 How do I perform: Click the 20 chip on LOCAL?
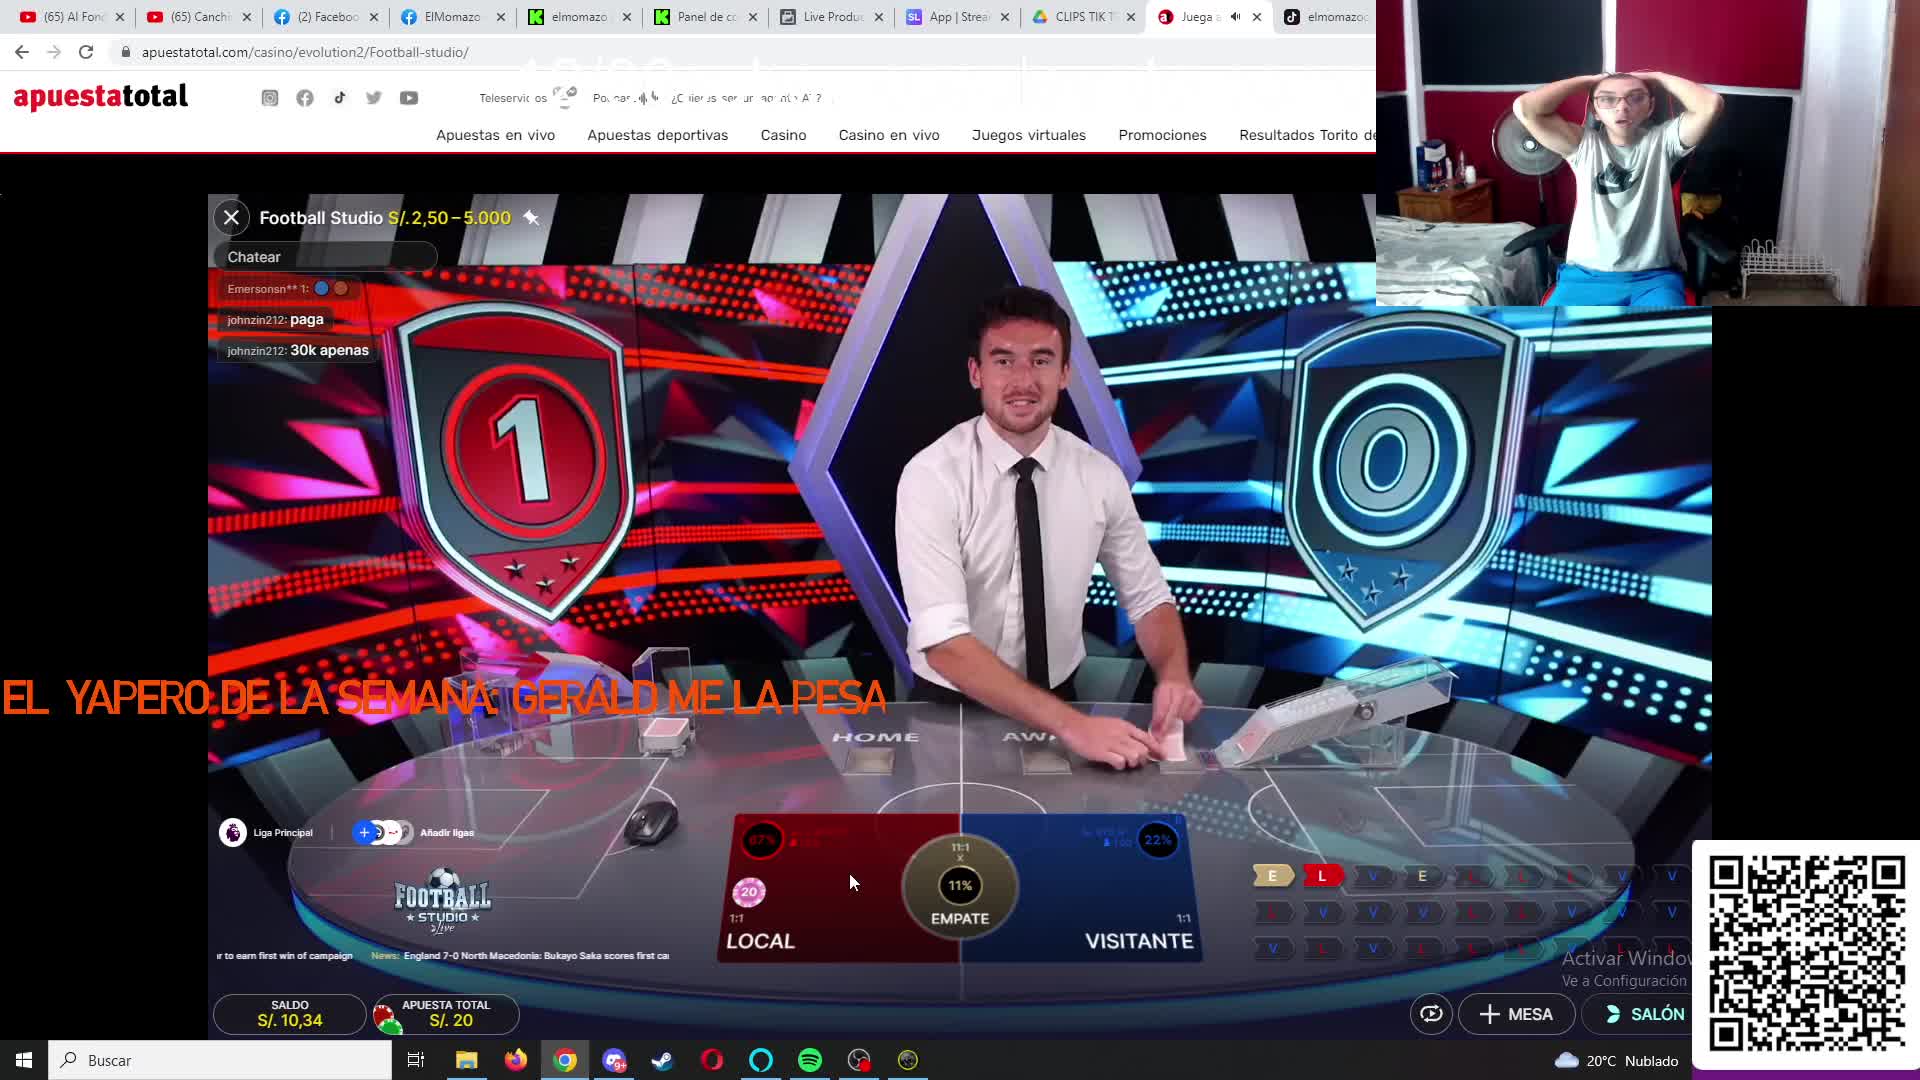click(749, 892)
